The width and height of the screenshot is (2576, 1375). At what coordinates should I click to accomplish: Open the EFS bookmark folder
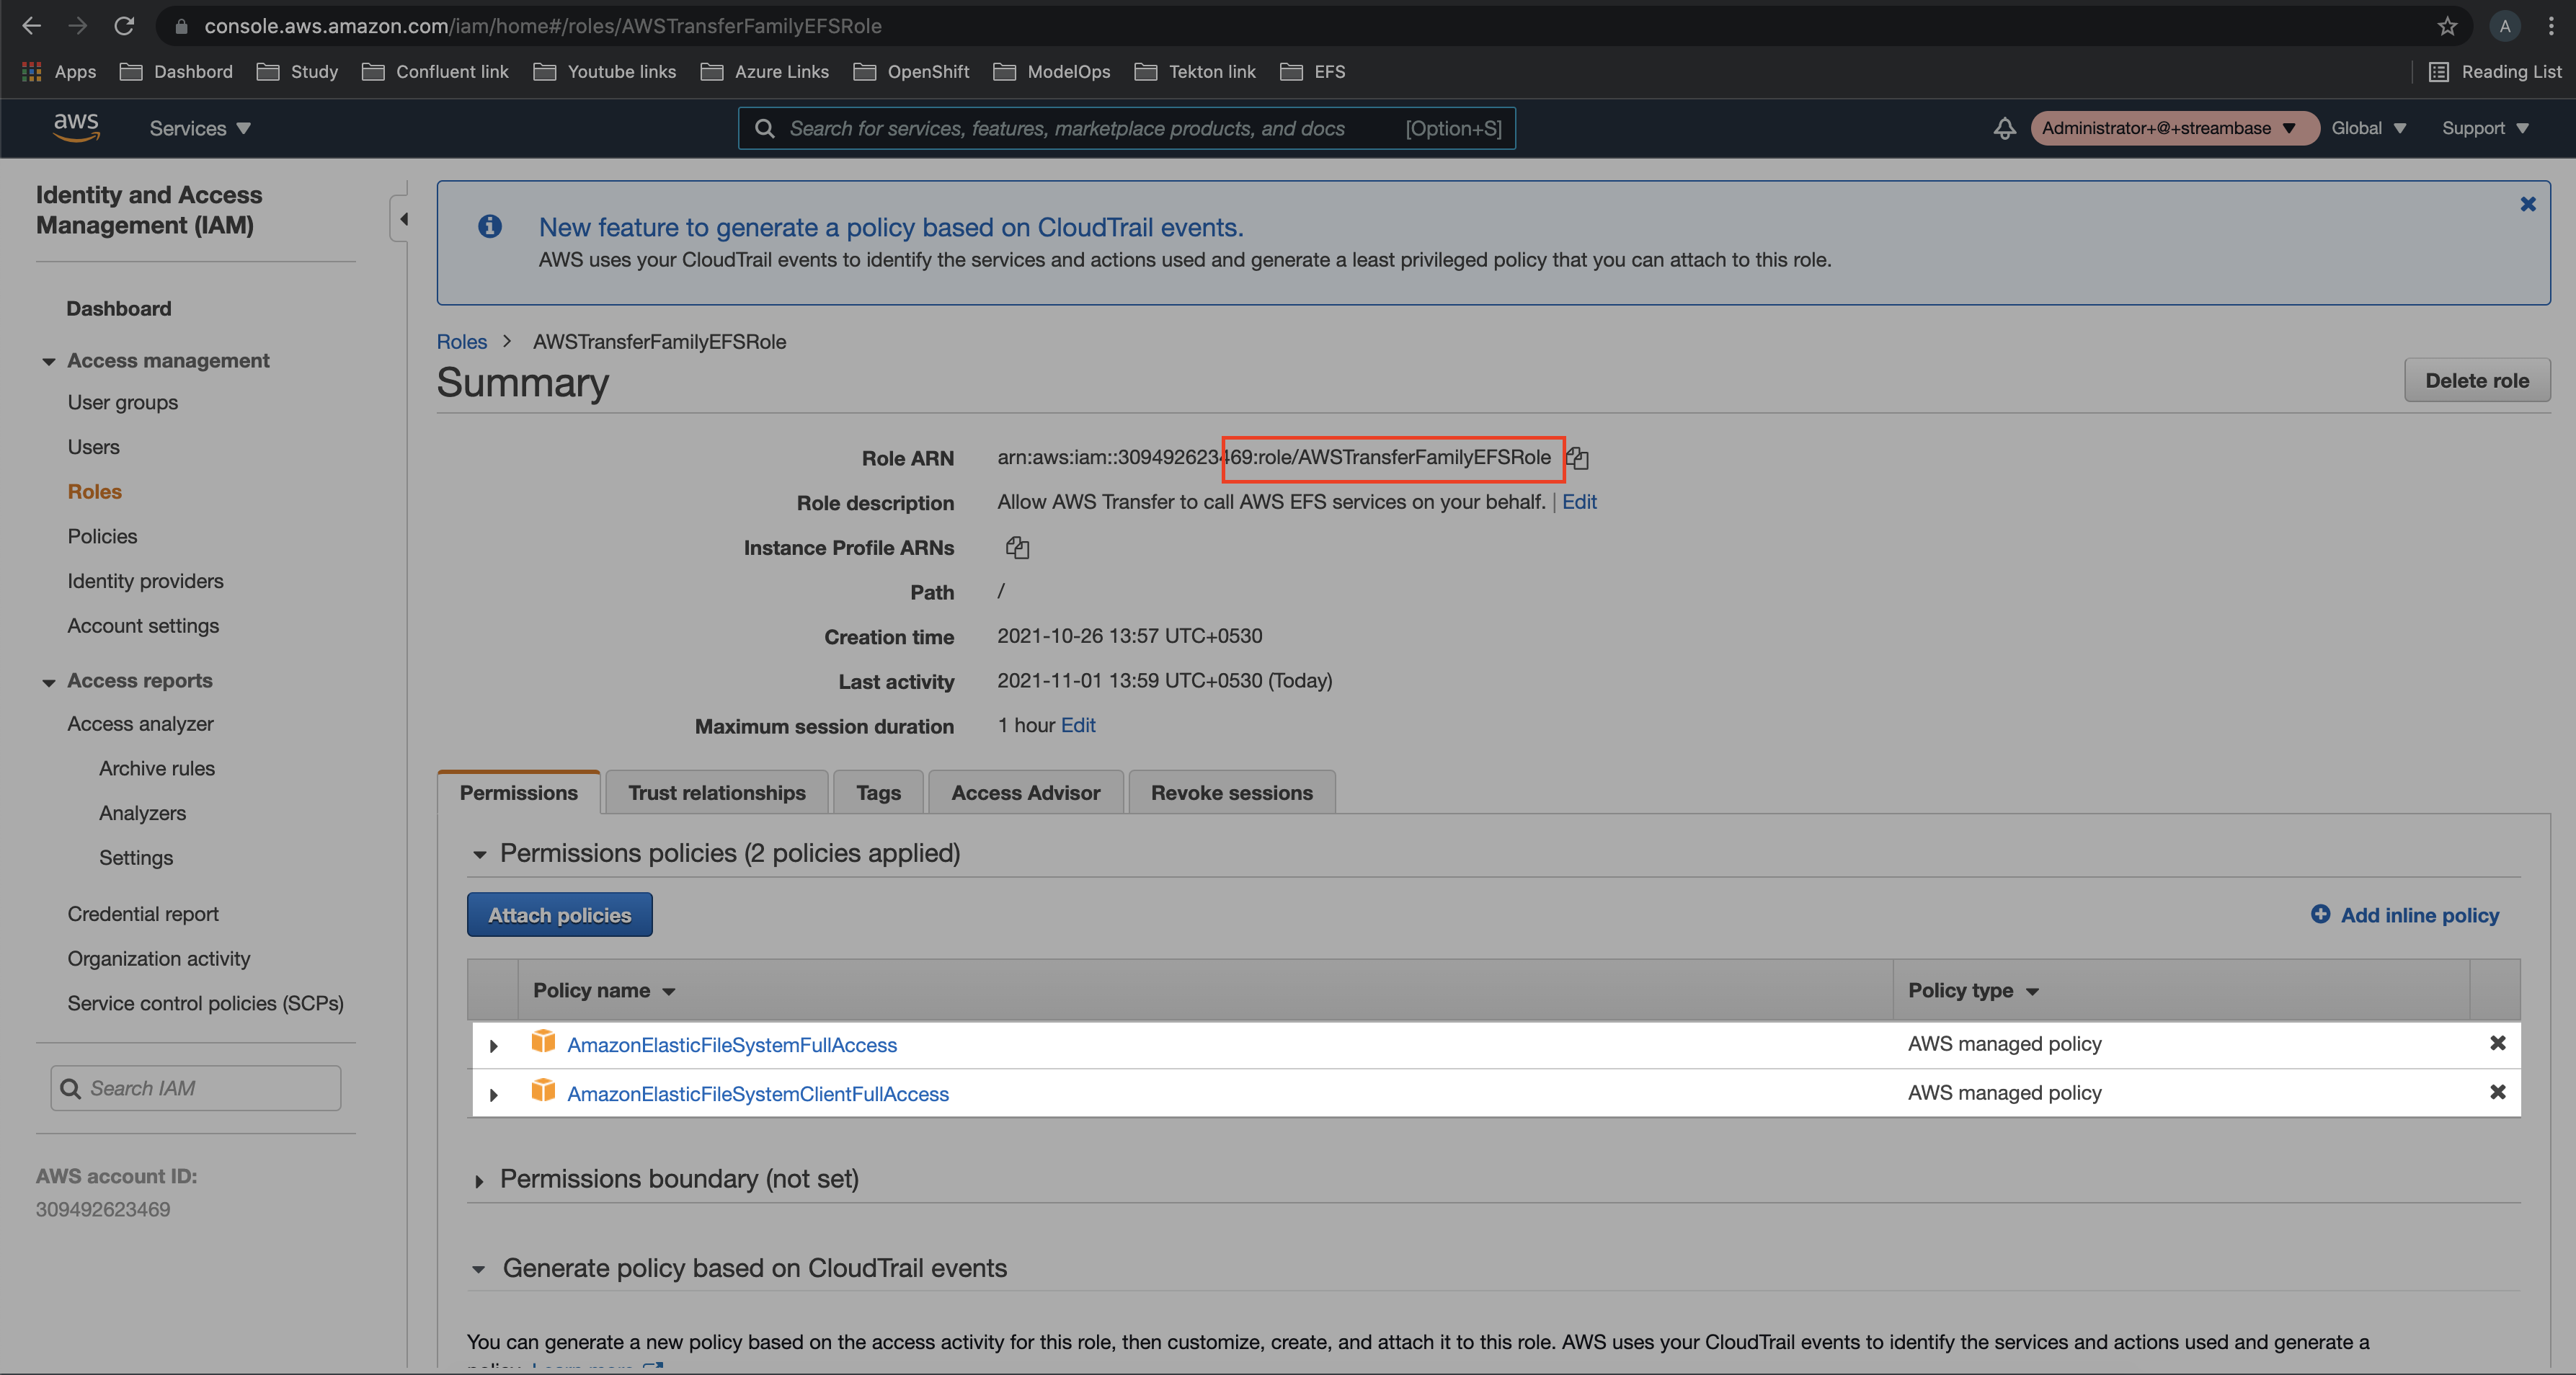coord(1313,72)
